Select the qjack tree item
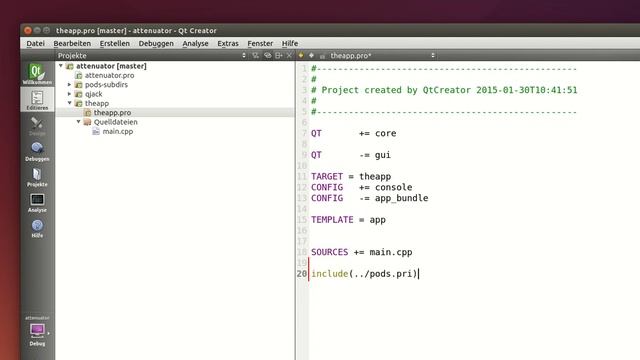This screenshot has width=640, height=360. pos(93,94)
